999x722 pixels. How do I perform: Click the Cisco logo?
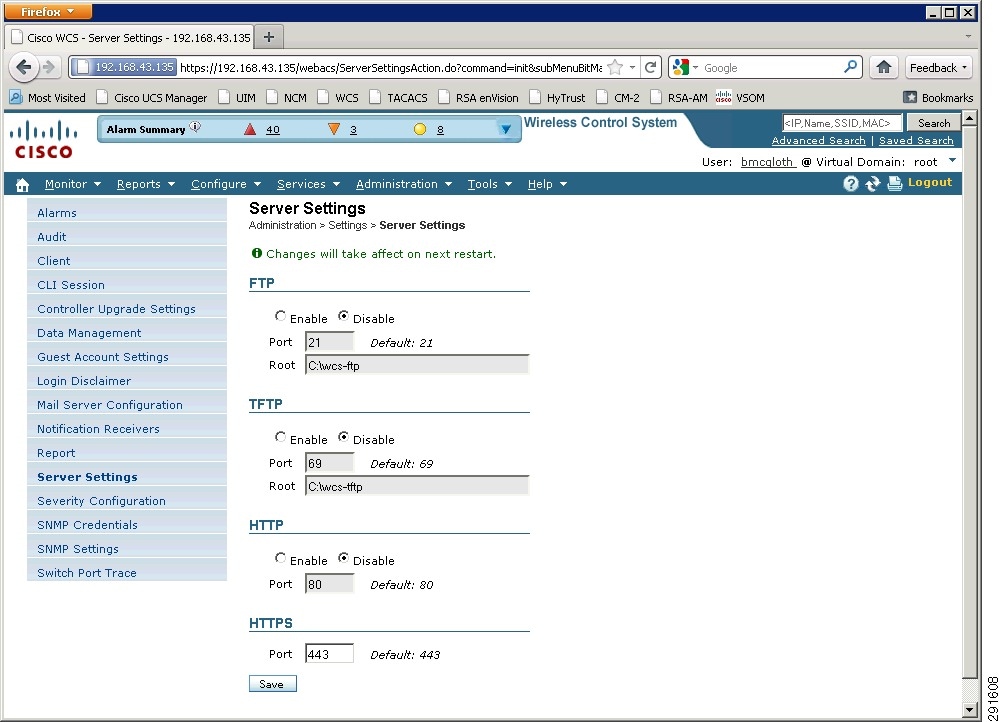[x=43, y=140]
